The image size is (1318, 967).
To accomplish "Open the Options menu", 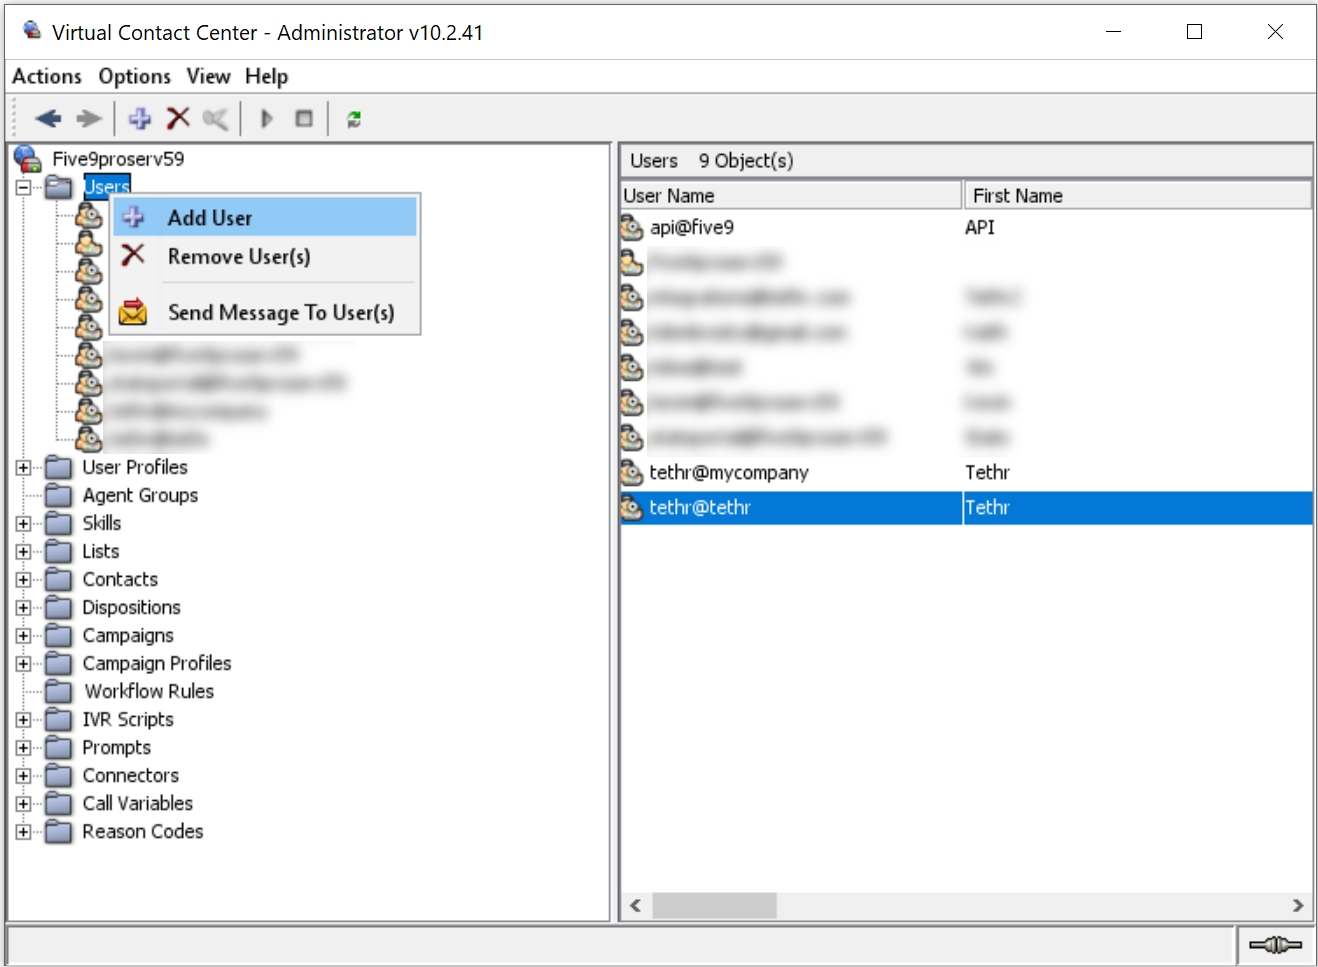I will pyautogui.click(x=134, y=77).
